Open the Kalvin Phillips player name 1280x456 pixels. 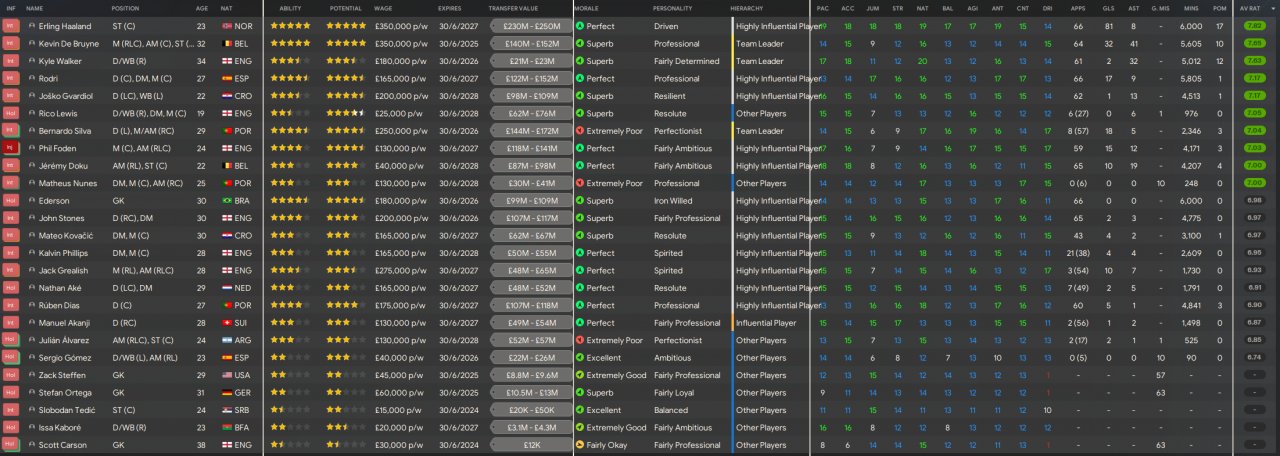point(65,253)
